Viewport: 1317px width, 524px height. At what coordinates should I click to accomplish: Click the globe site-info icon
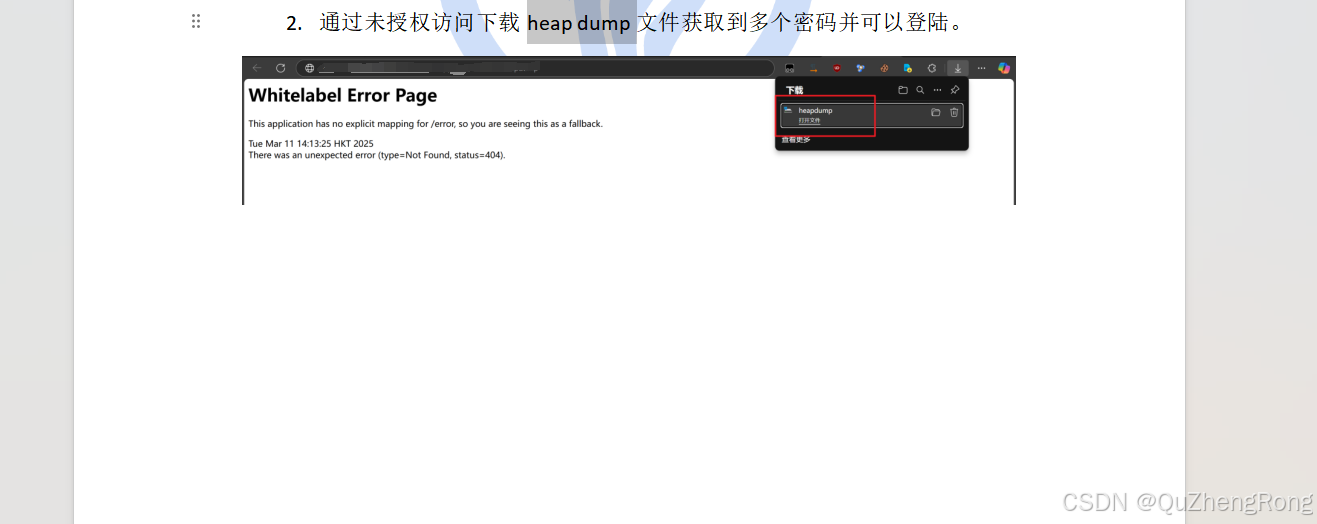(310, 68)
